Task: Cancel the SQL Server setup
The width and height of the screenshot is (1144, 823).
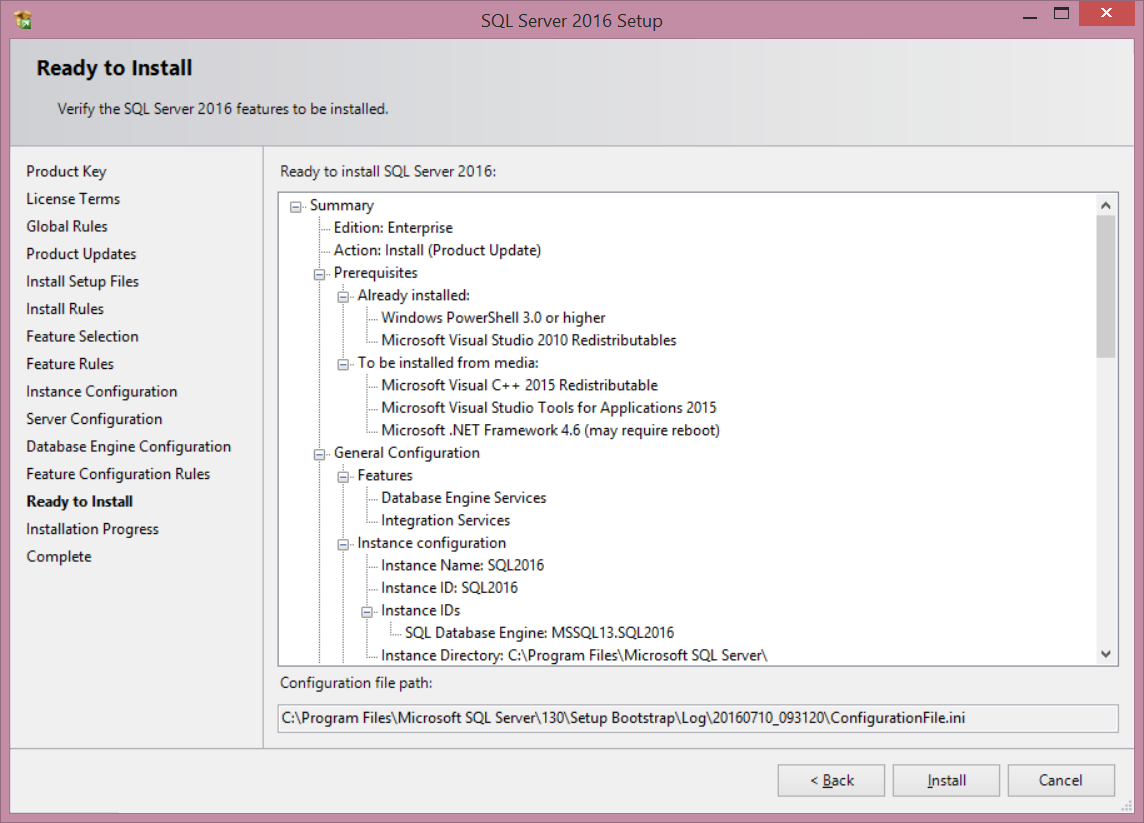Action: click(1061, 781)
